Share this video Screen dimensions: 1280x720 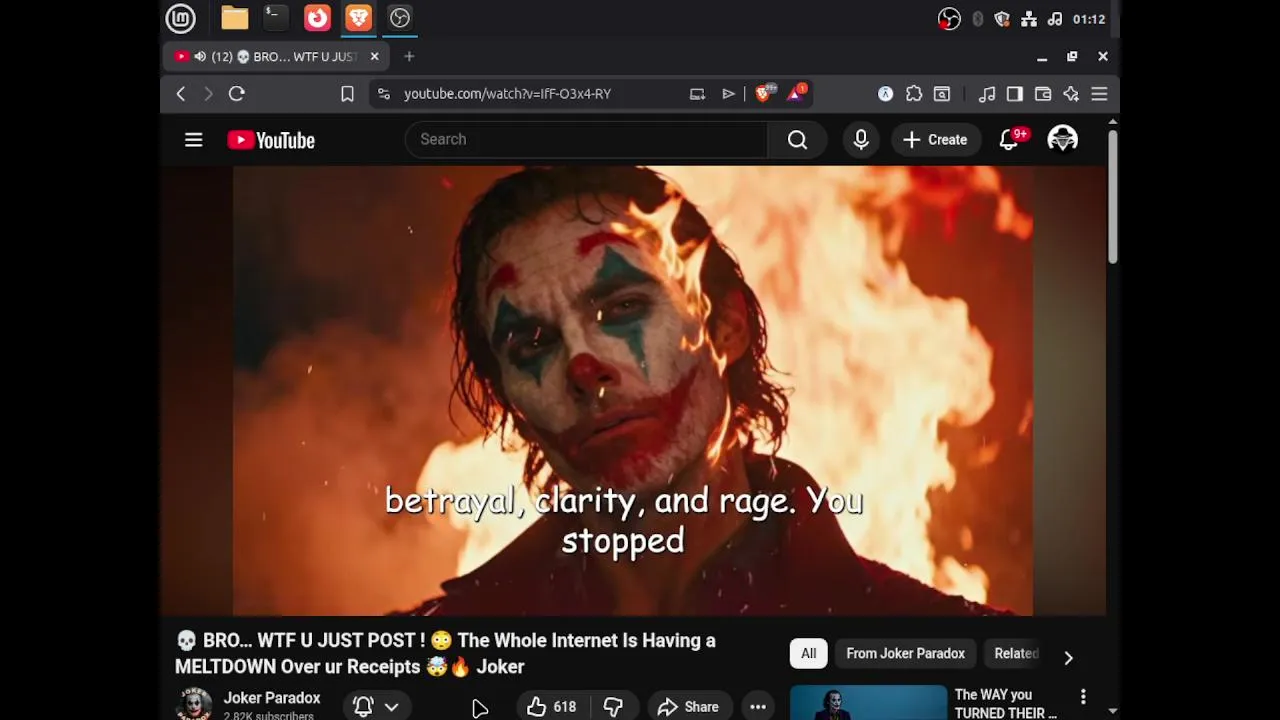(688, 707)
